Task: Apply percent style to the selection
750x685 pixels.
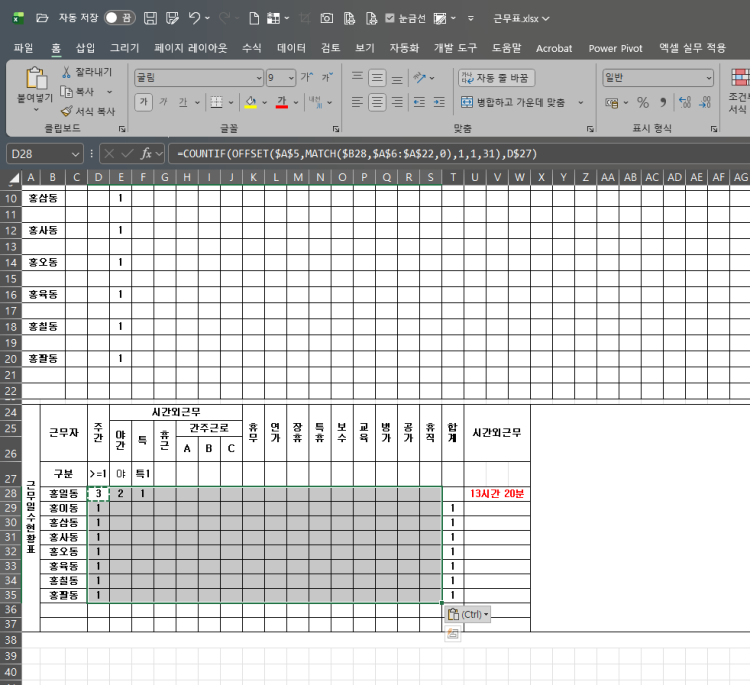Action: point(643,102)
